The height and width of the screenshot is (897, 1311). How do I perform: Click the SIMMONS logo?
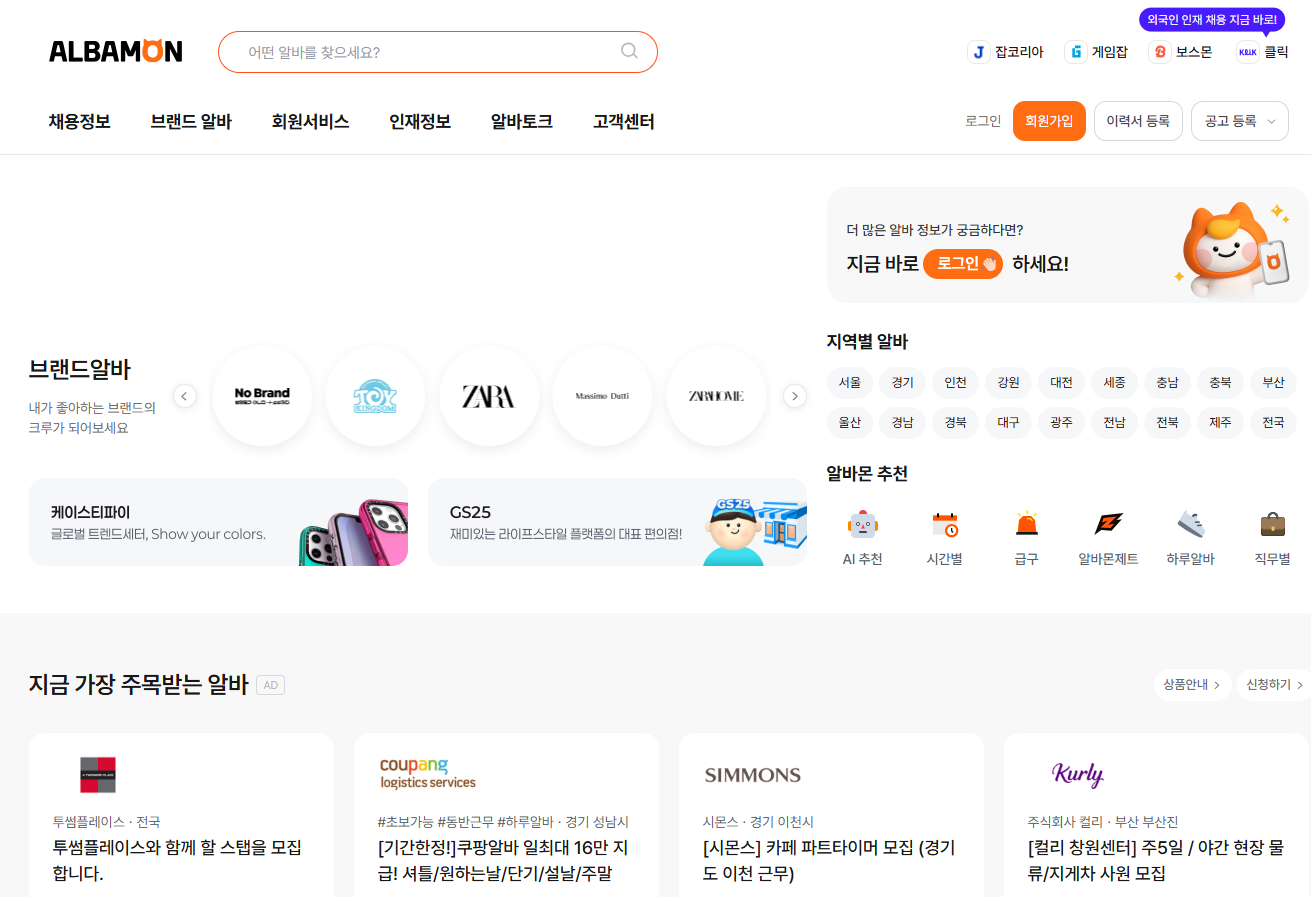point(752,775)
